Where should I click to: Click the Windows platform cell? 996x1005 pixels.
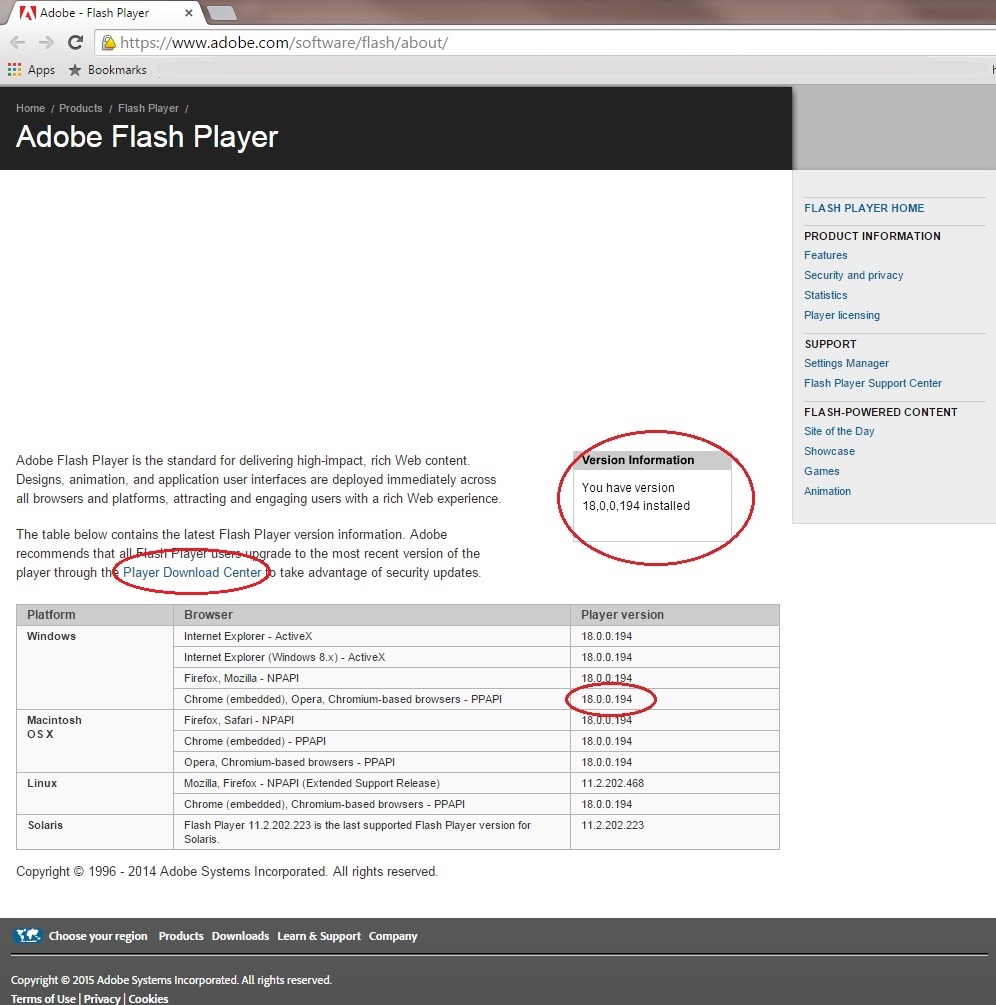[95, 667]
